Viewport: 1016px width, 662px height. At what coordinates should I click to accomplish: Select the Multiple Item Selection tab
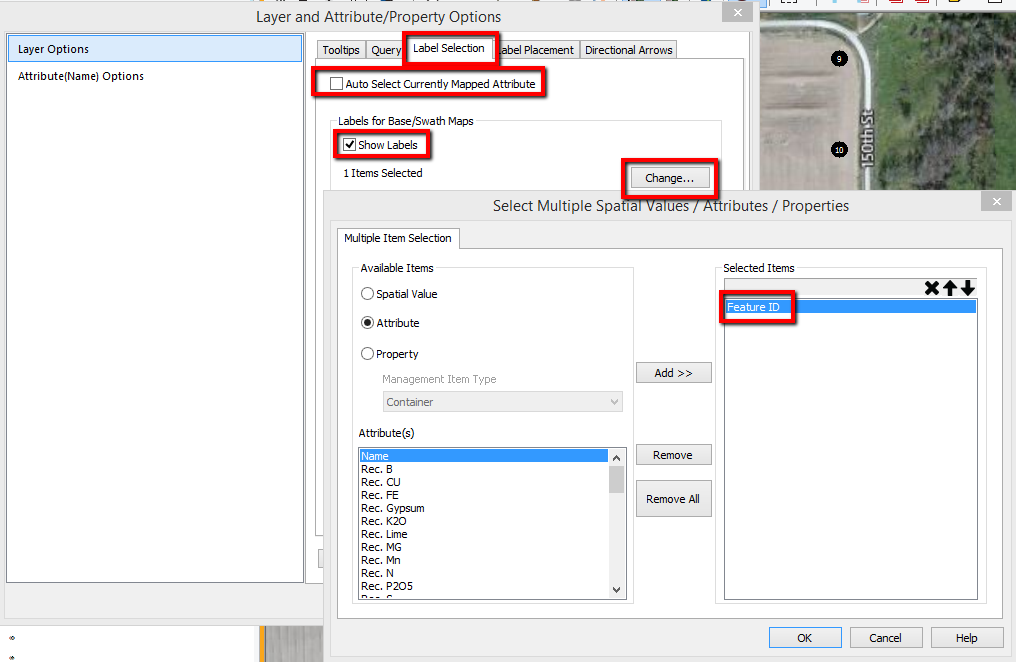click(398, 238)
